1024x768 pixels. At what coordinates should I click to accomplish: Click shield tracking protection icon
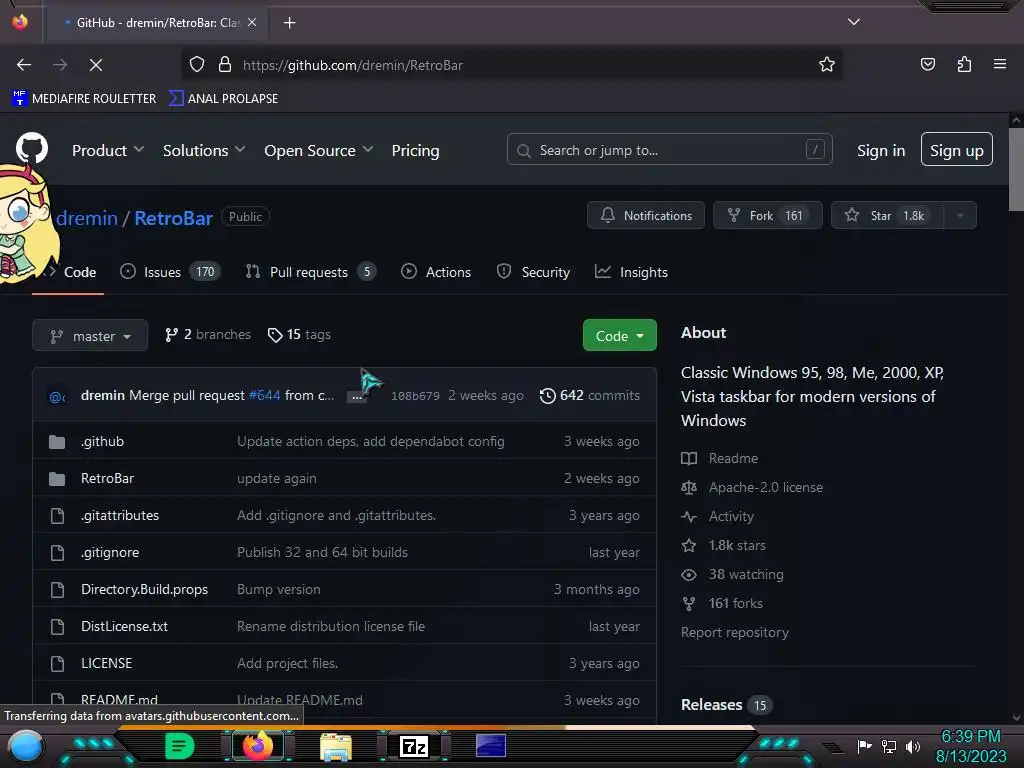(x=197, y=65)
